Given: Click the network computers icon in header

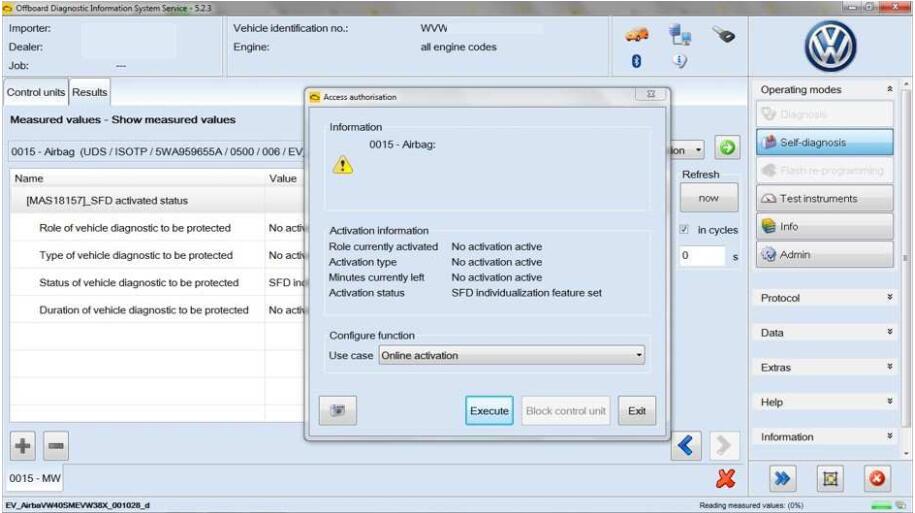Looking at the screenshot, I should 680,35.
